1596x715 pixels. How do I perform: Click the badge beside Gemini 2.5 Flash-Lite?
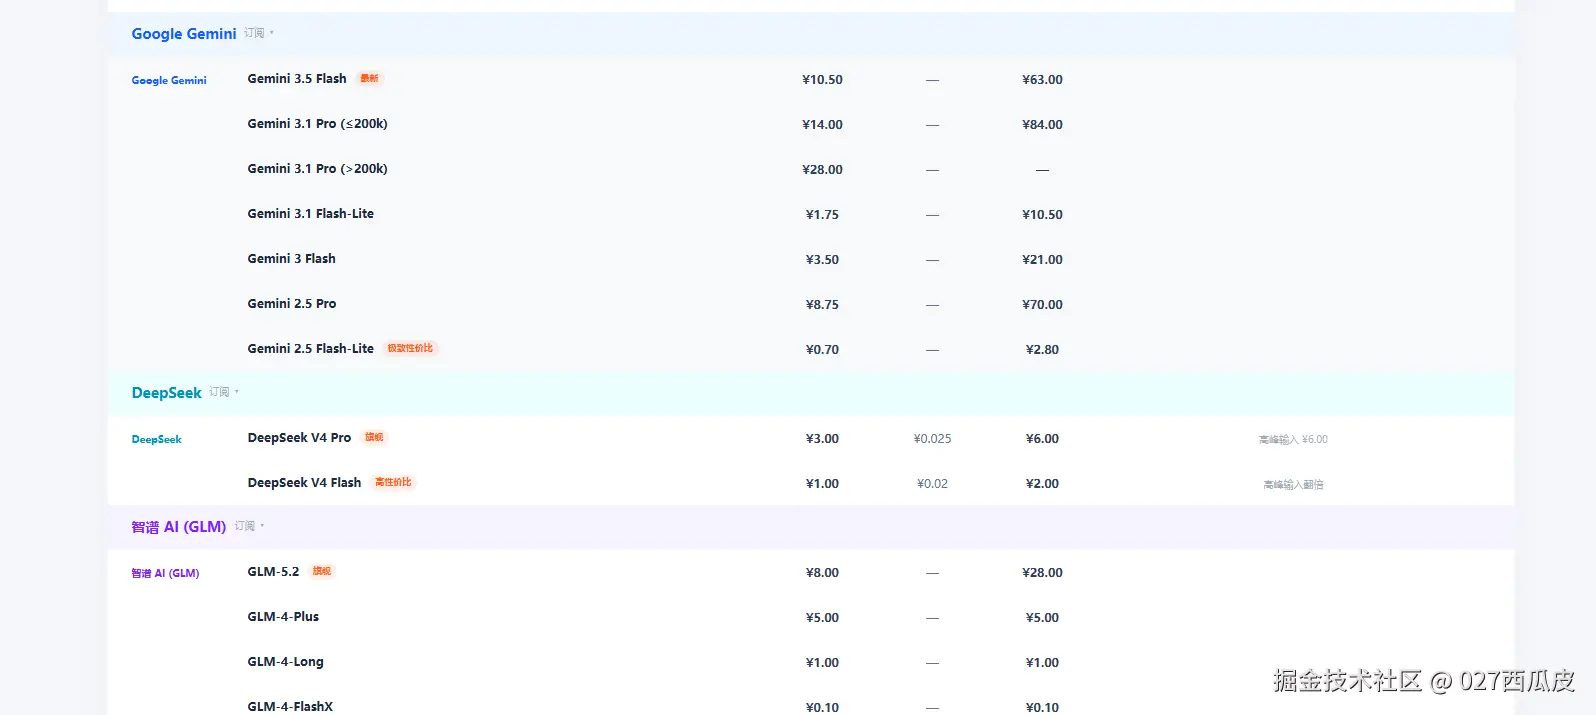point(410,348)
